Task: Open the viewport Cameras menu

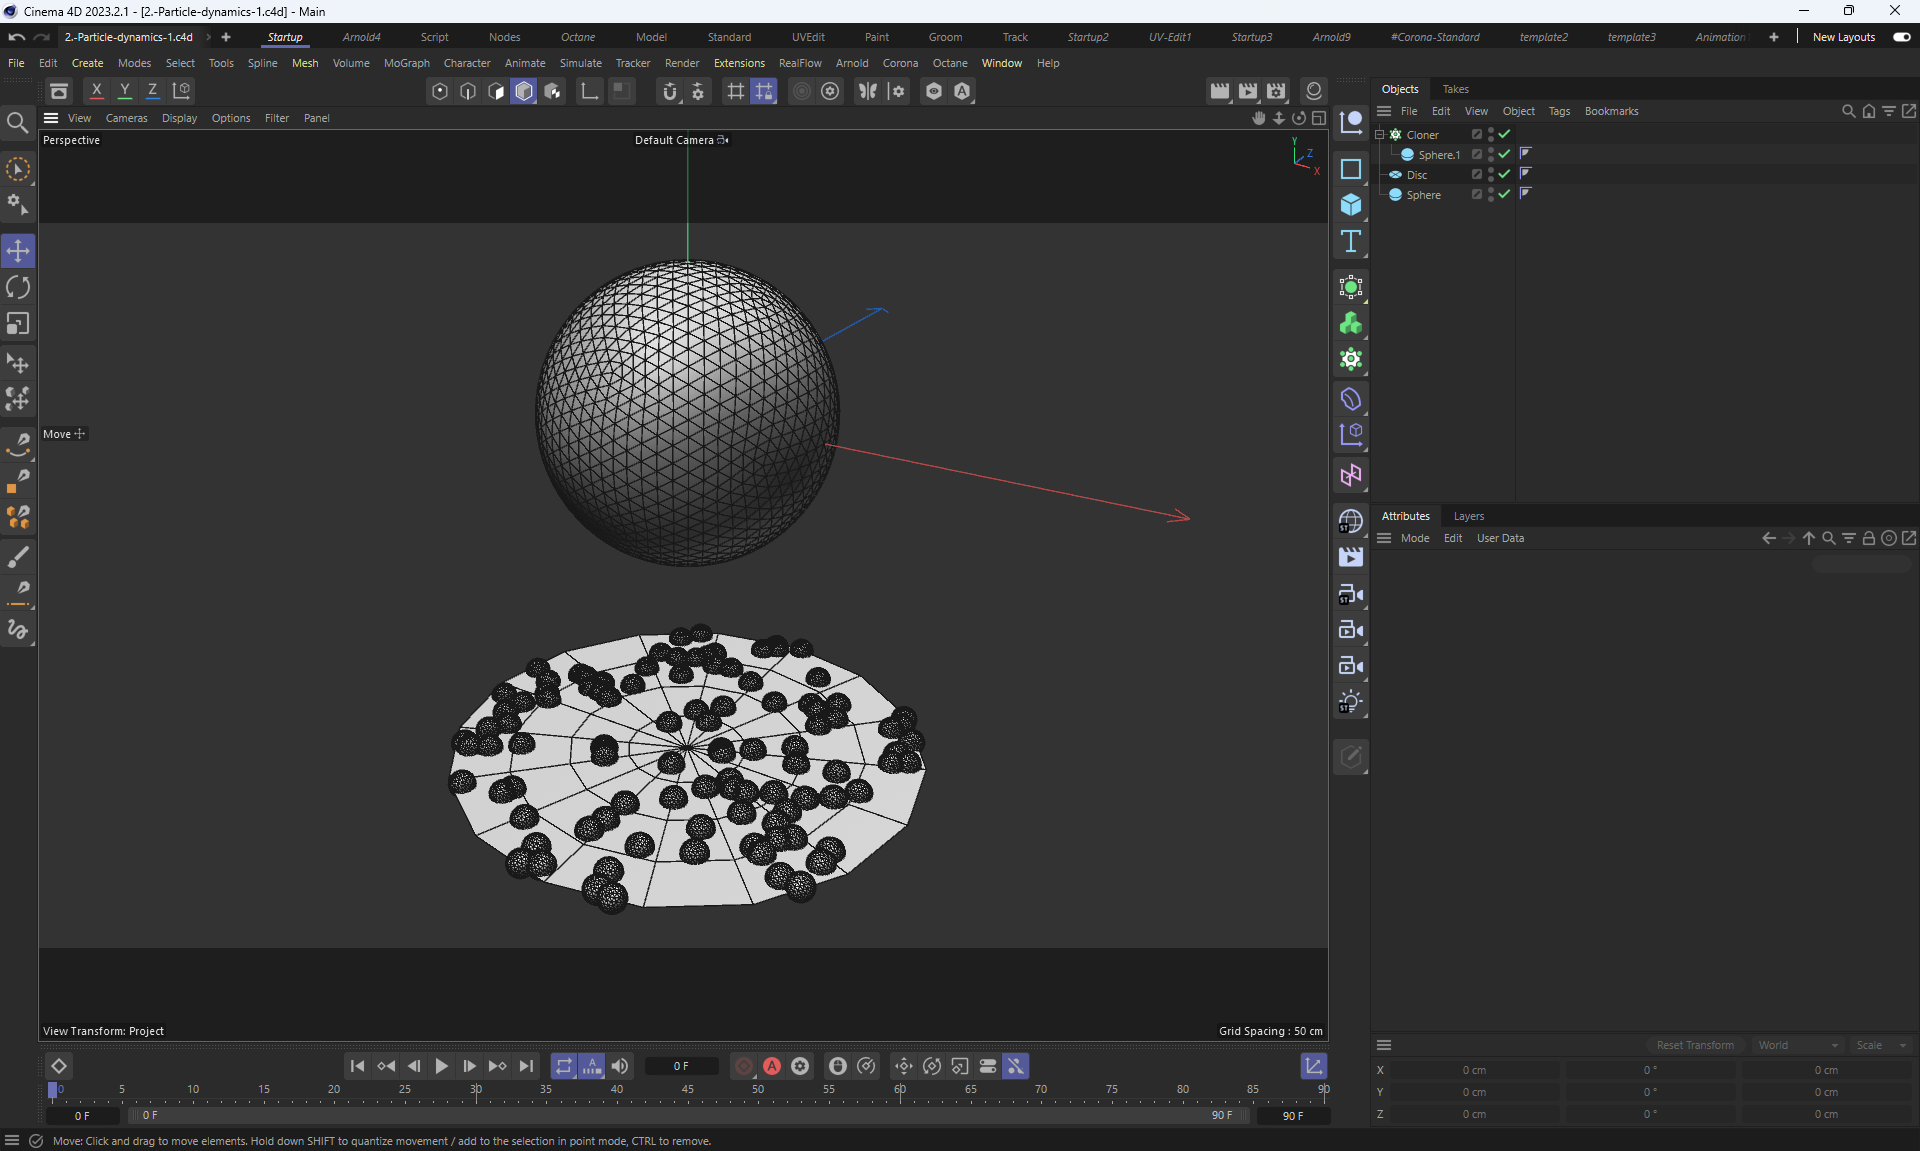Action: (x=126, y=118)
